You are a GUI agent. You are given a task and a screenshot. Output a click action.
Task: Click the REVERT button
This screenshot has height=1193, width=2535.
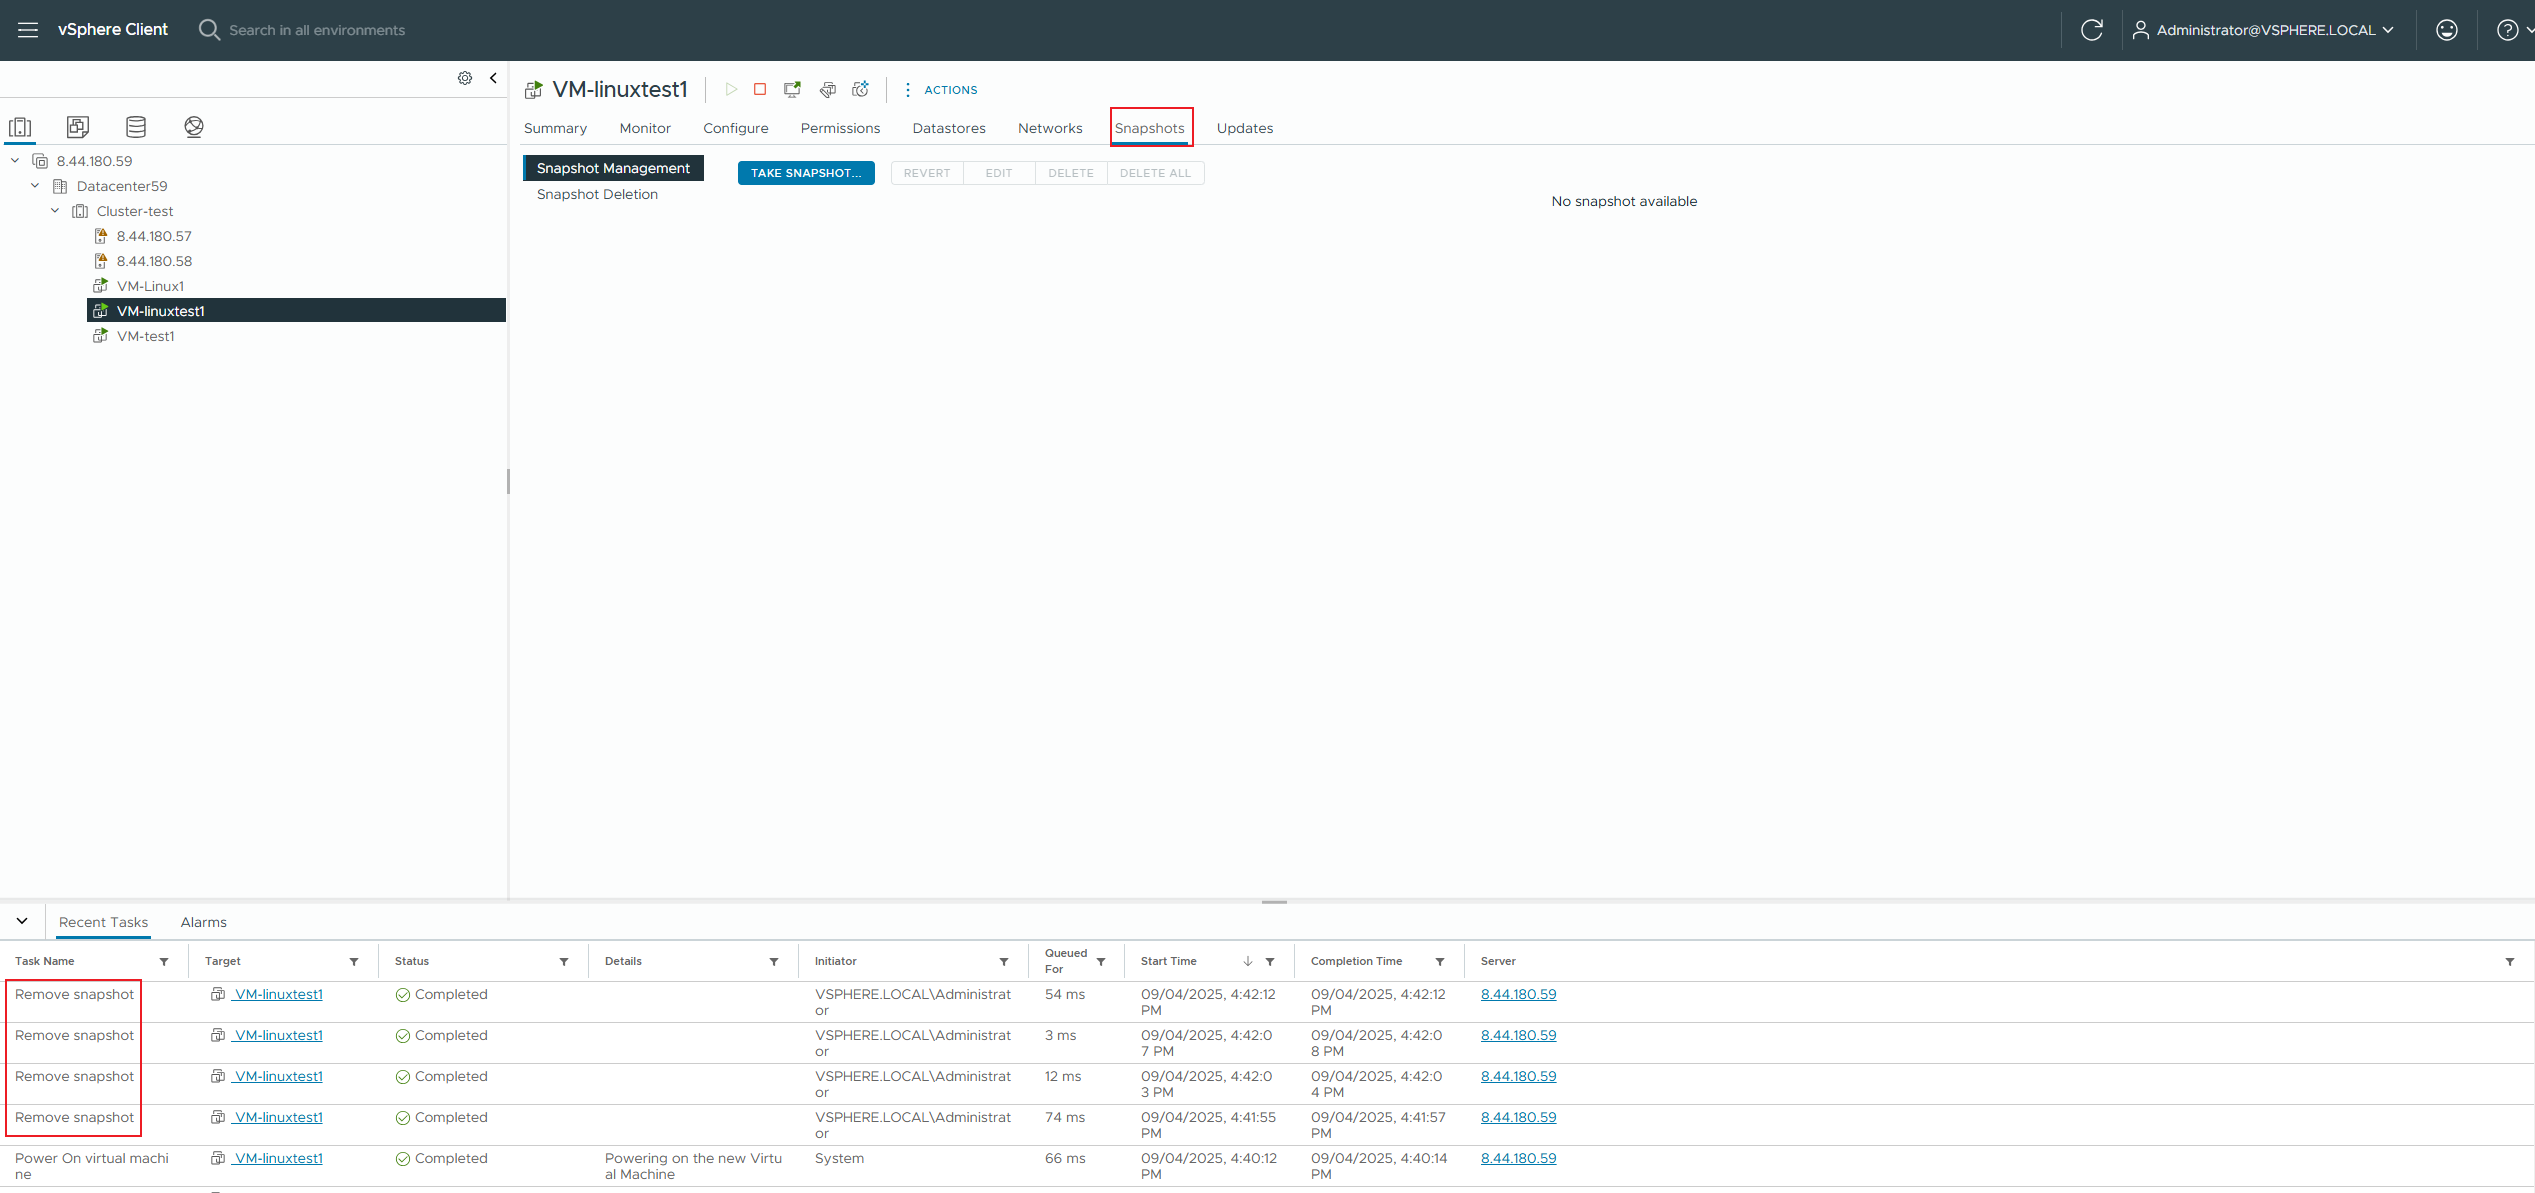pyautogui.click(x=927, y=173)
